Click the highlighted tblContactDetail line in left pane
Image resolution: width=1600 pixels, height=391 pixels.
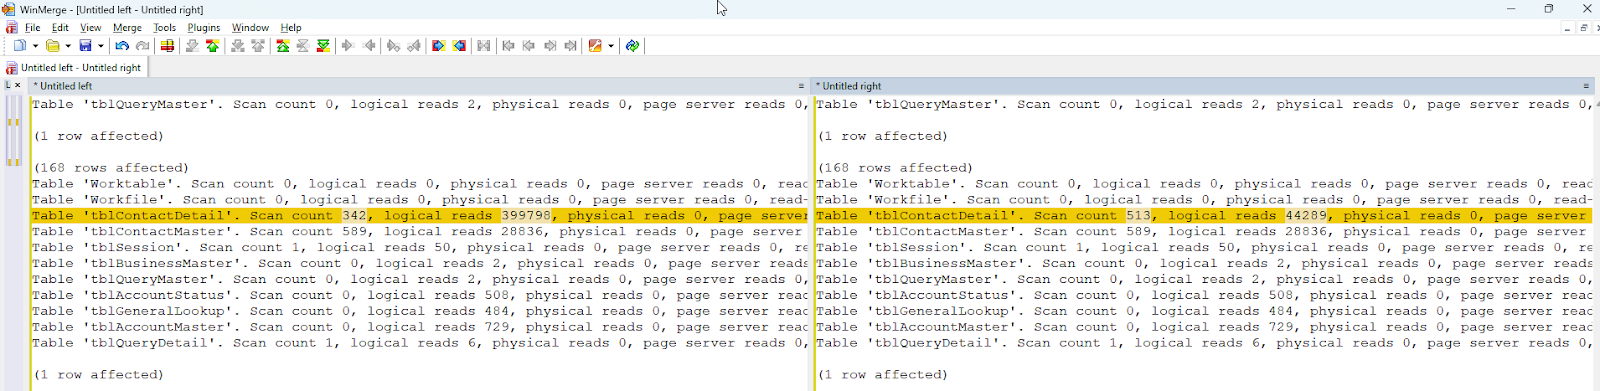tap(420, 216)
